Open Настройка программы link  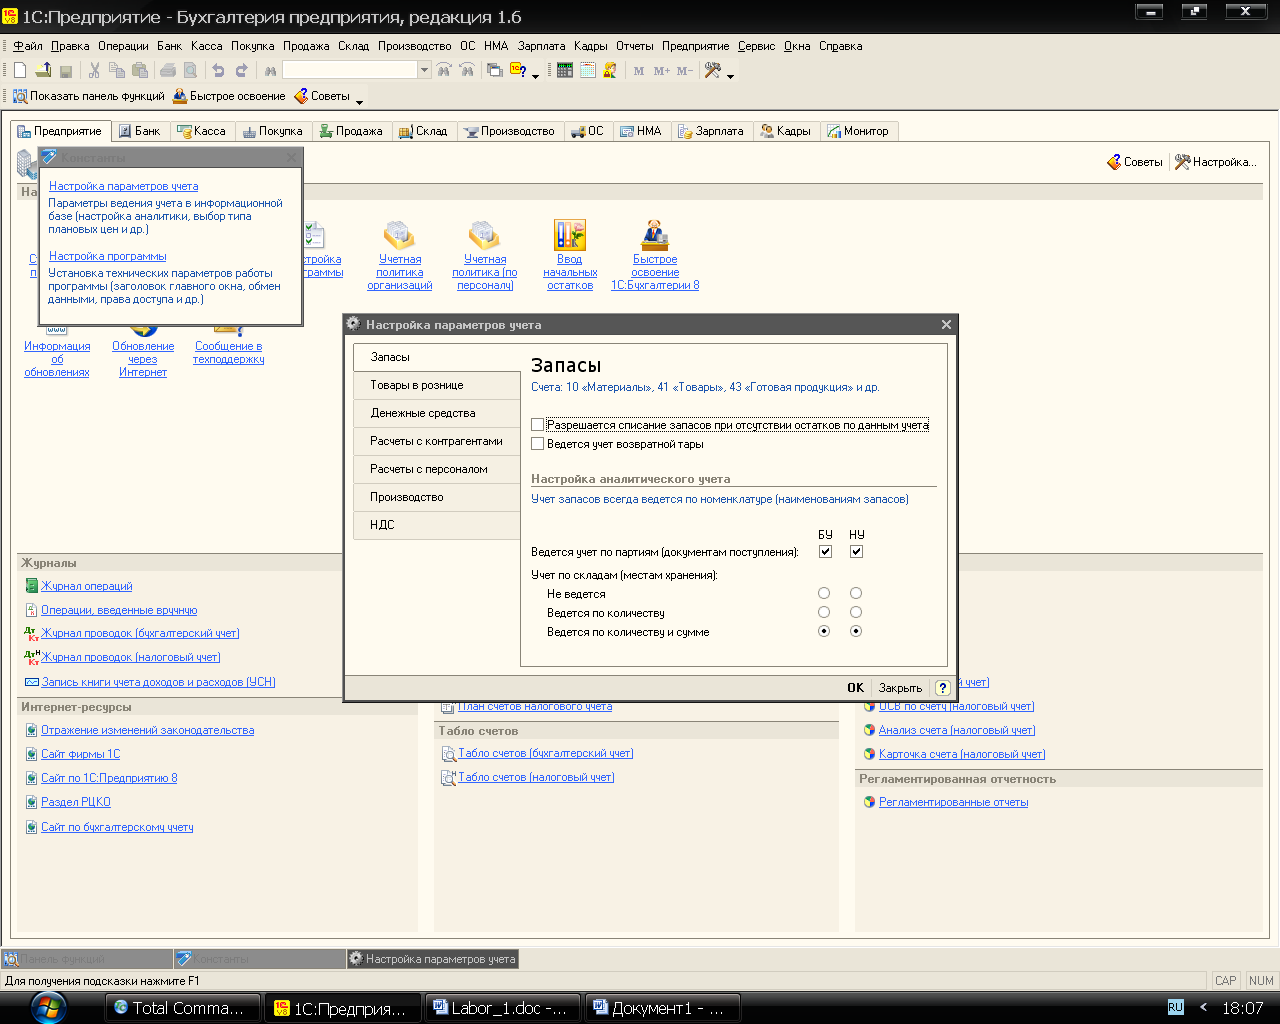107,256
